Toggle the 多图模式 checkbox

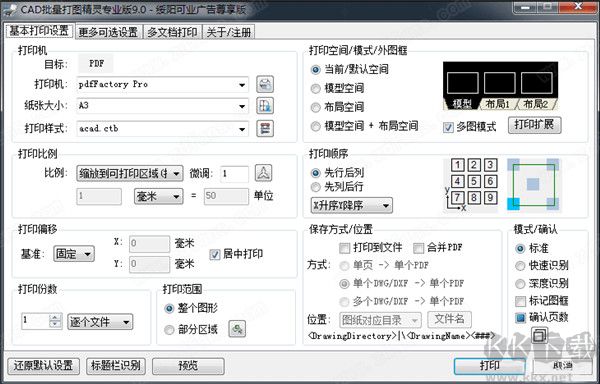[448, 127]
